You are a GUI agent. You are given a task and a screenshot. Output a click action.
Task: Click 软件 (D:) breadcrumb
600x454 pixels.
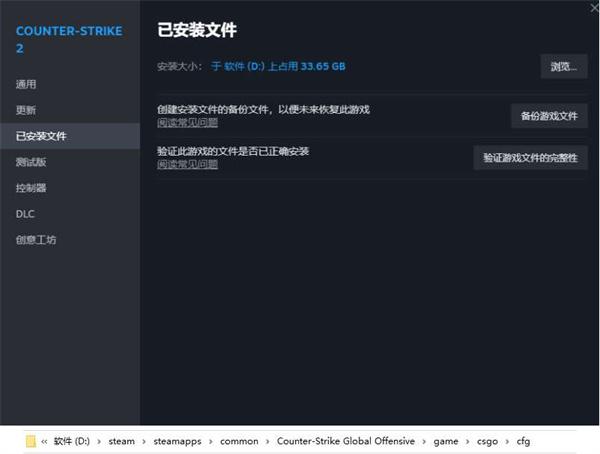point(72,441)
